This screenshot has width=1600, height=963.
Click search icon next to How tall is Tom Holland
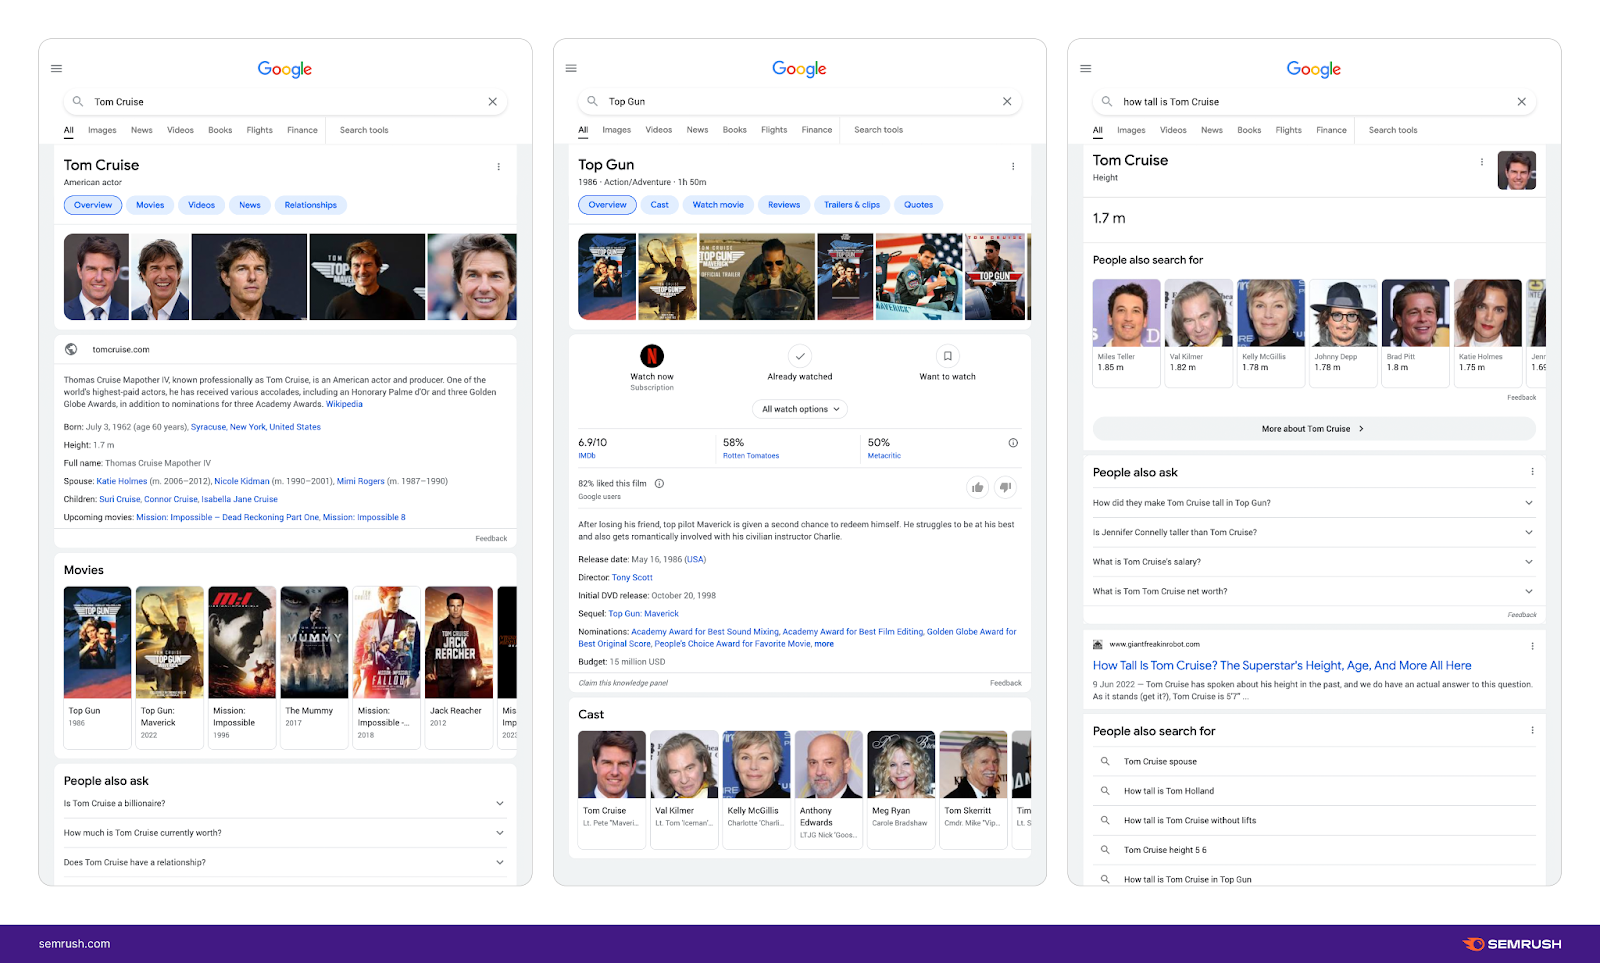click(x=1105, y=791)
